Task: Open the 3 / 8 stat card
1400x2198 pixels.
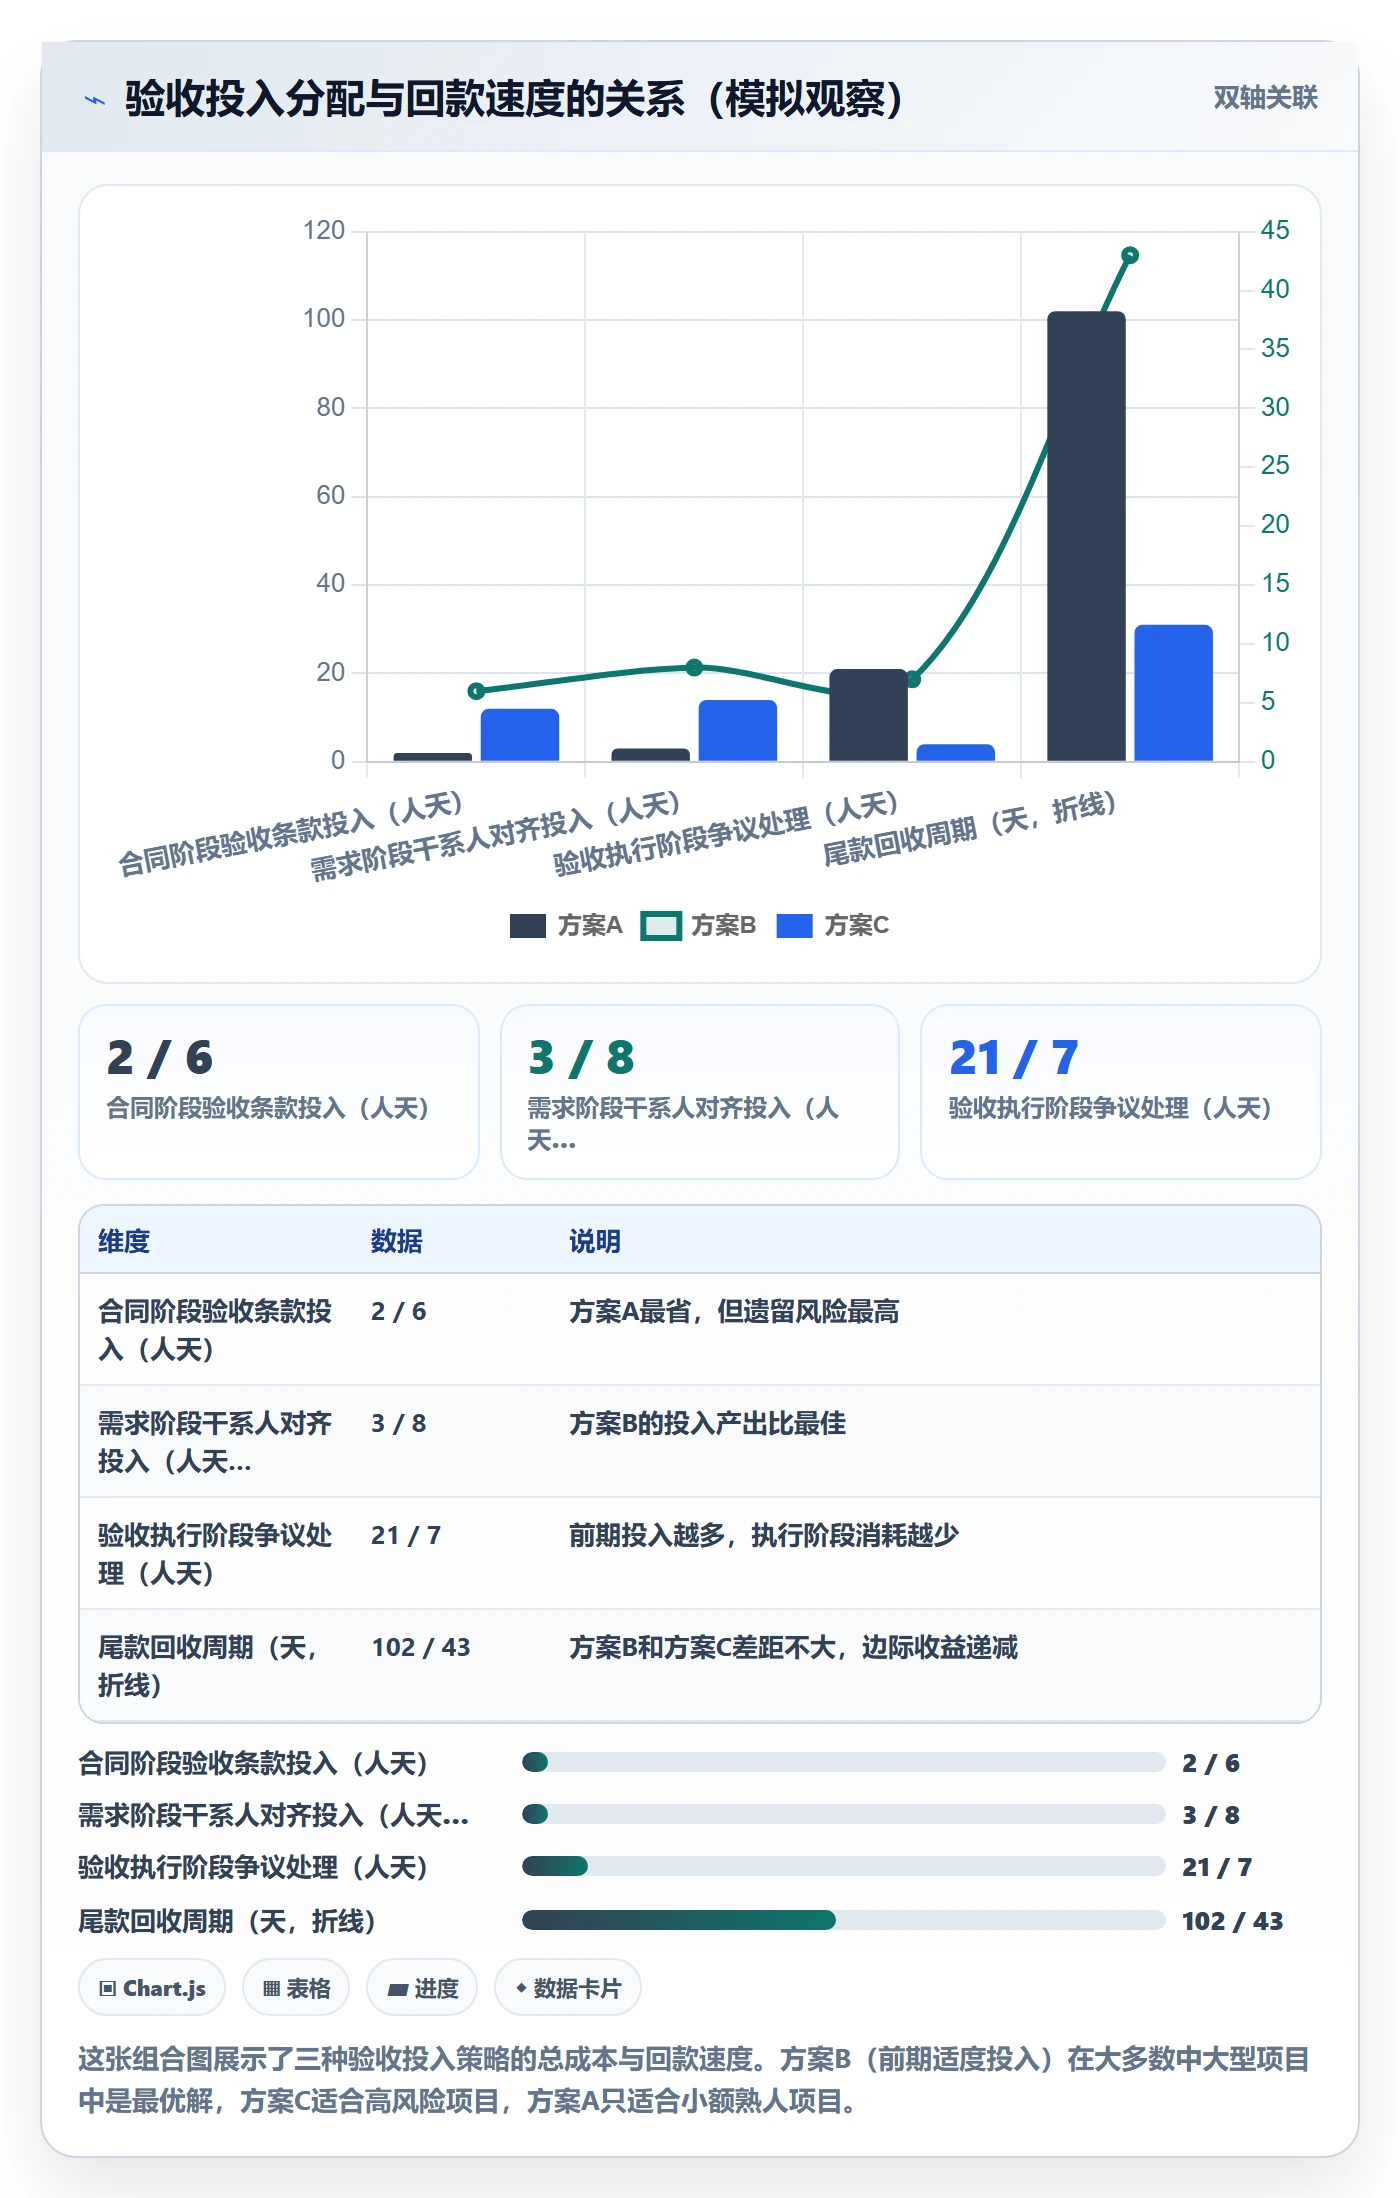Action: [x=700, y=1092]
